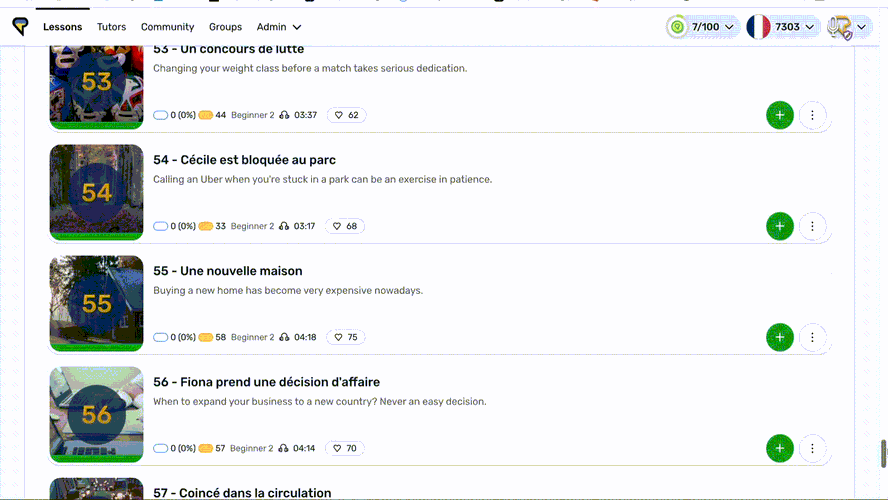Open more options for lesson 56
The image size is (888, 500).
(812, 448)
